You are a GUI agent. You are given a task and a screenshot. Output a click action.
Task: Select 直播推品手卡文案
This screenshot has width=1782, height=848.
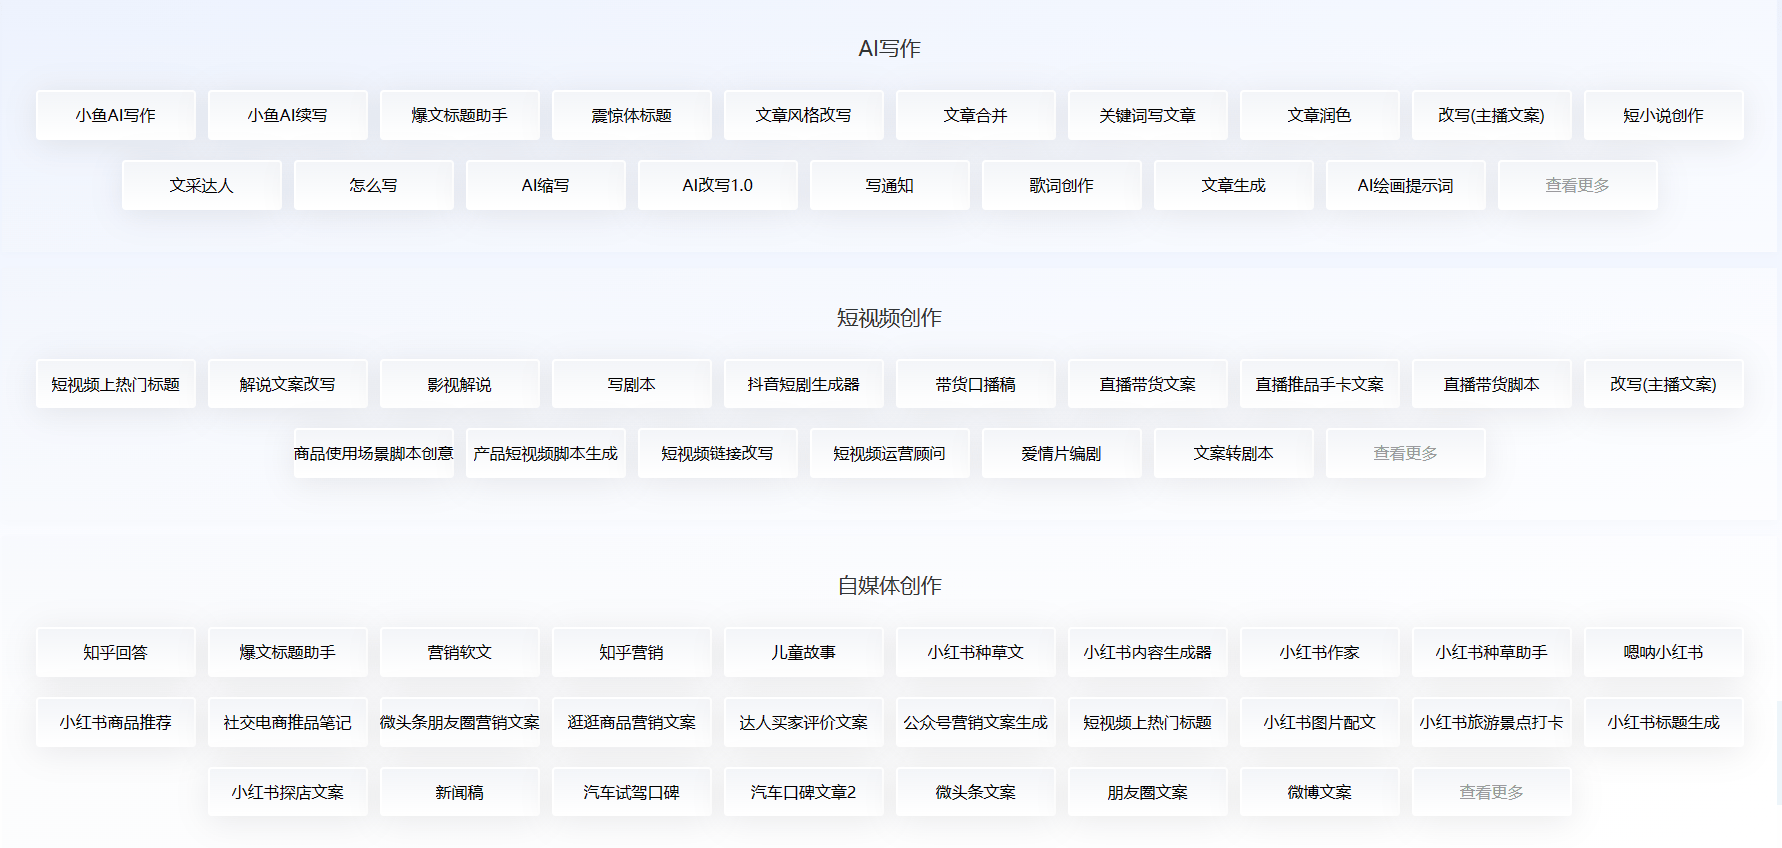point(1320,384)
